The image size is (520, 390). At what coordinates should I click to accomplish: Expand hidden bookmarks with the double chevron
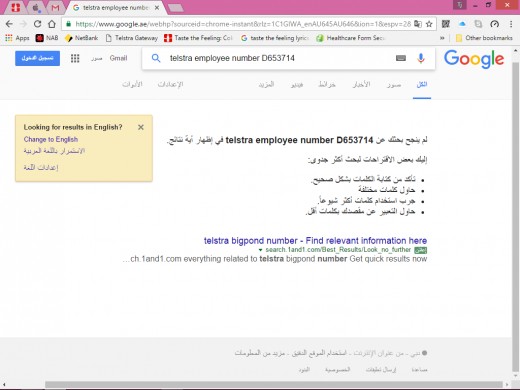[442, 38]
